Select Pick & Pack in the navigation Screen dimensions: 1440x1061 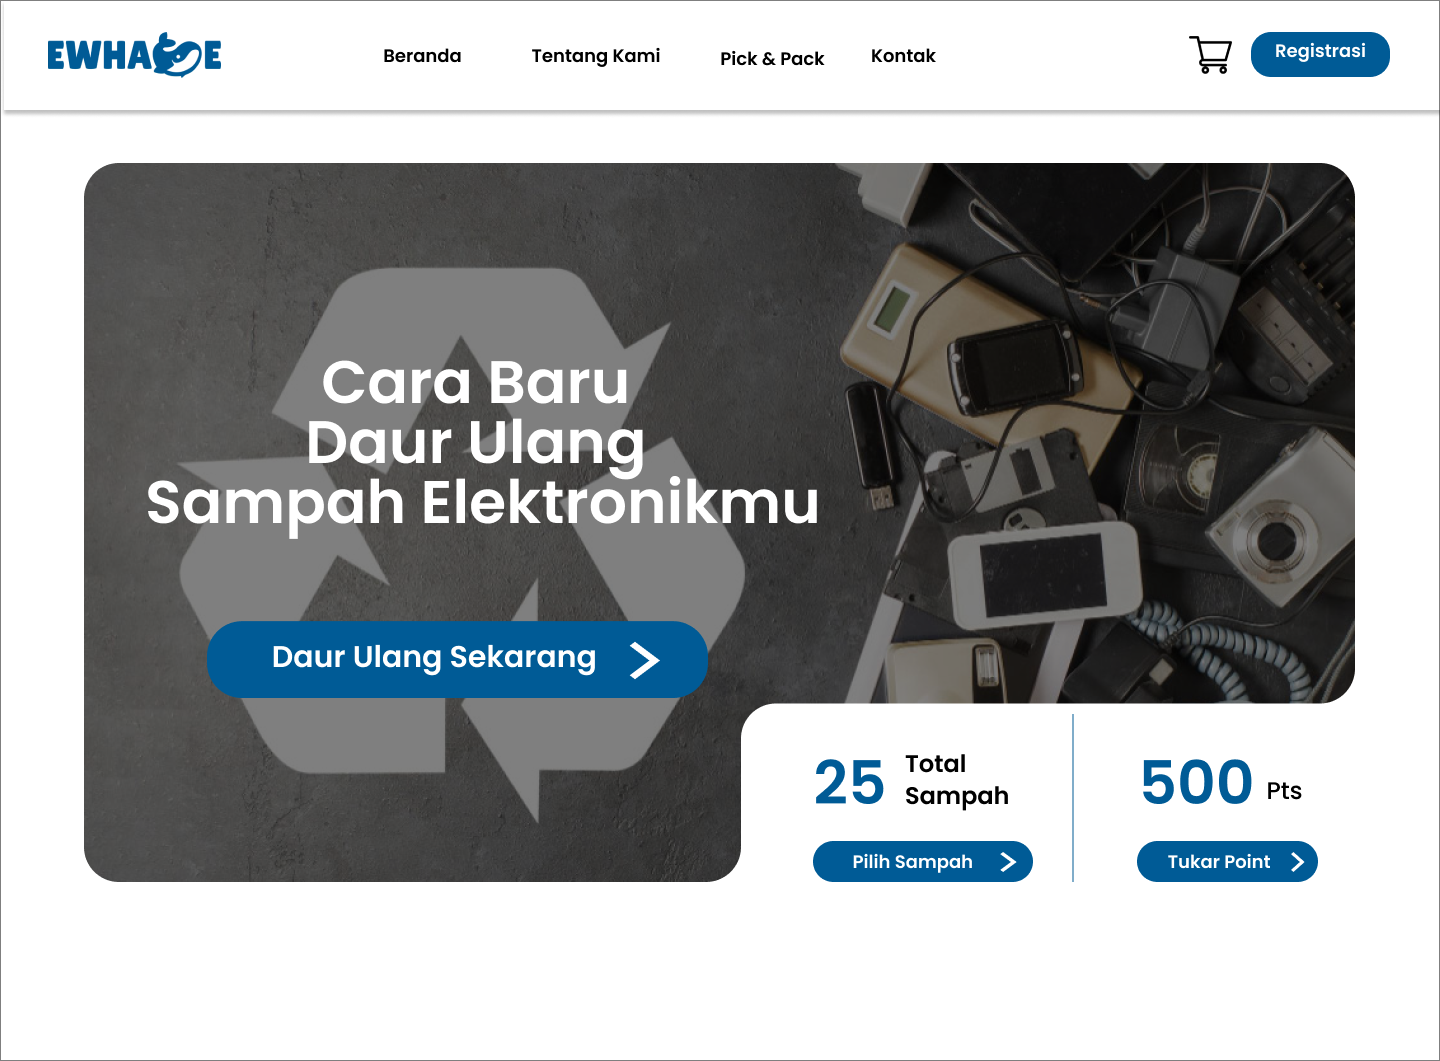click(772, 59)
